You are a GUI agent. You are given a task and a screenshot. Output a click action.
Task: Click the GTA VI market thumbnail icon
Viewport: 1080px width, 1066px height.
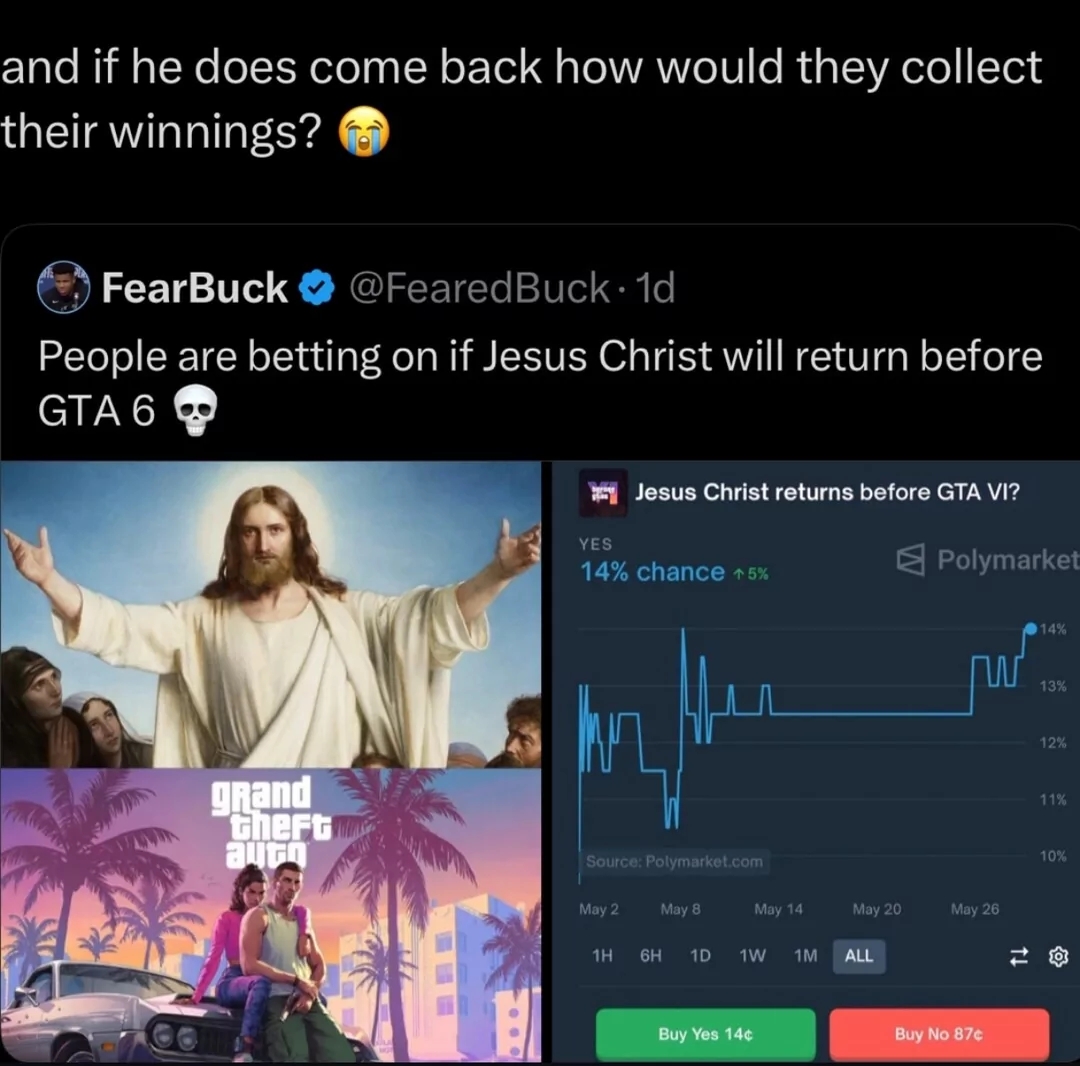click(603, 492)
